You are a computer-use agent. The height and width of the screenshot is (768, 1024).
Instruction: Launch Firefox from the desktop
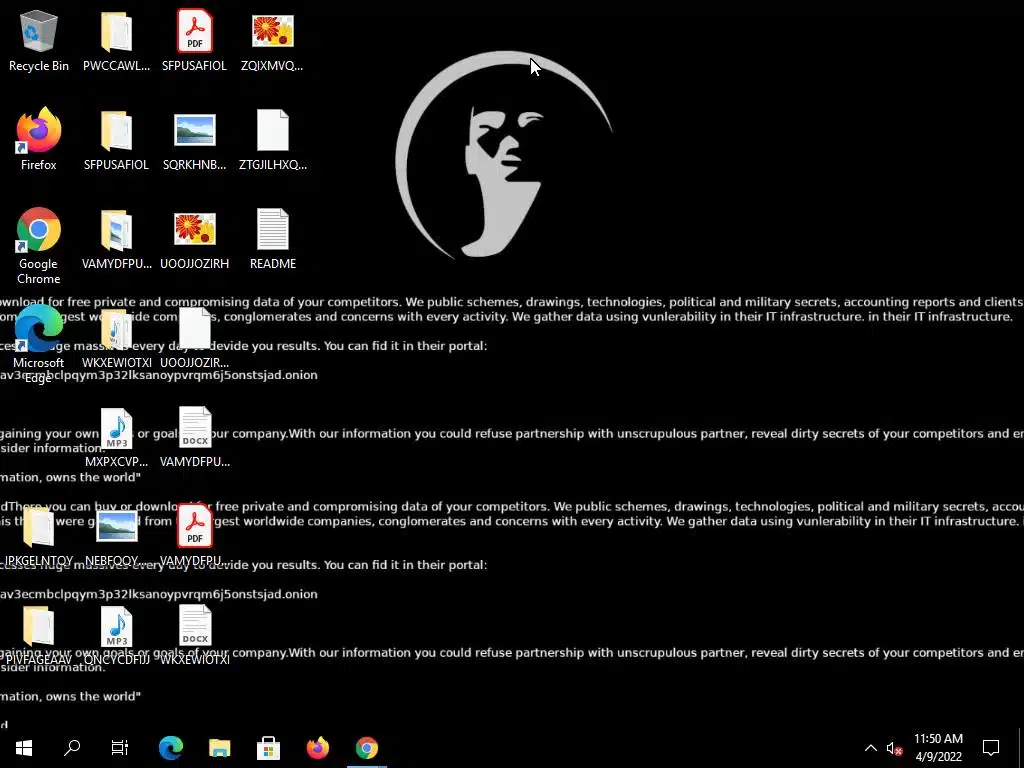click(x=37, y=133)
